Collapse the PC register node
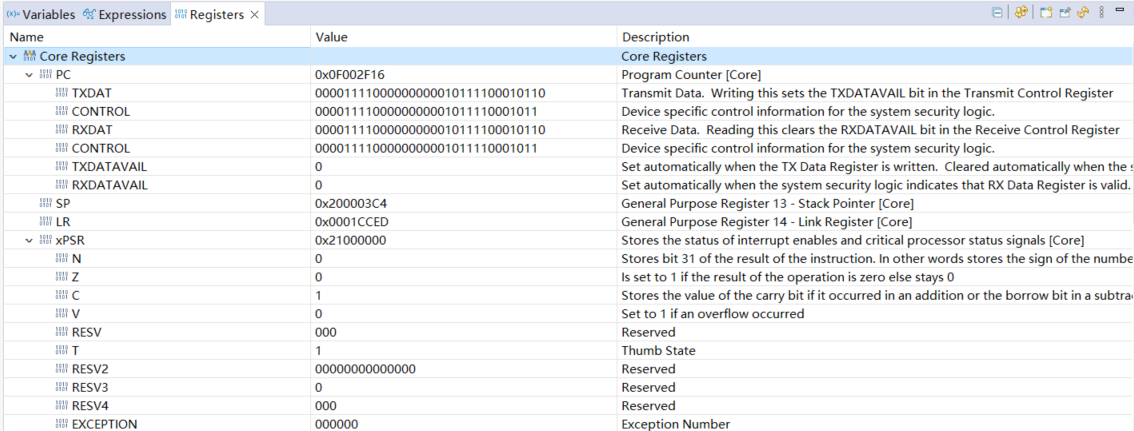Viewport: 1134px width, 431px height. pyautogui.click(x=29, y=75)
